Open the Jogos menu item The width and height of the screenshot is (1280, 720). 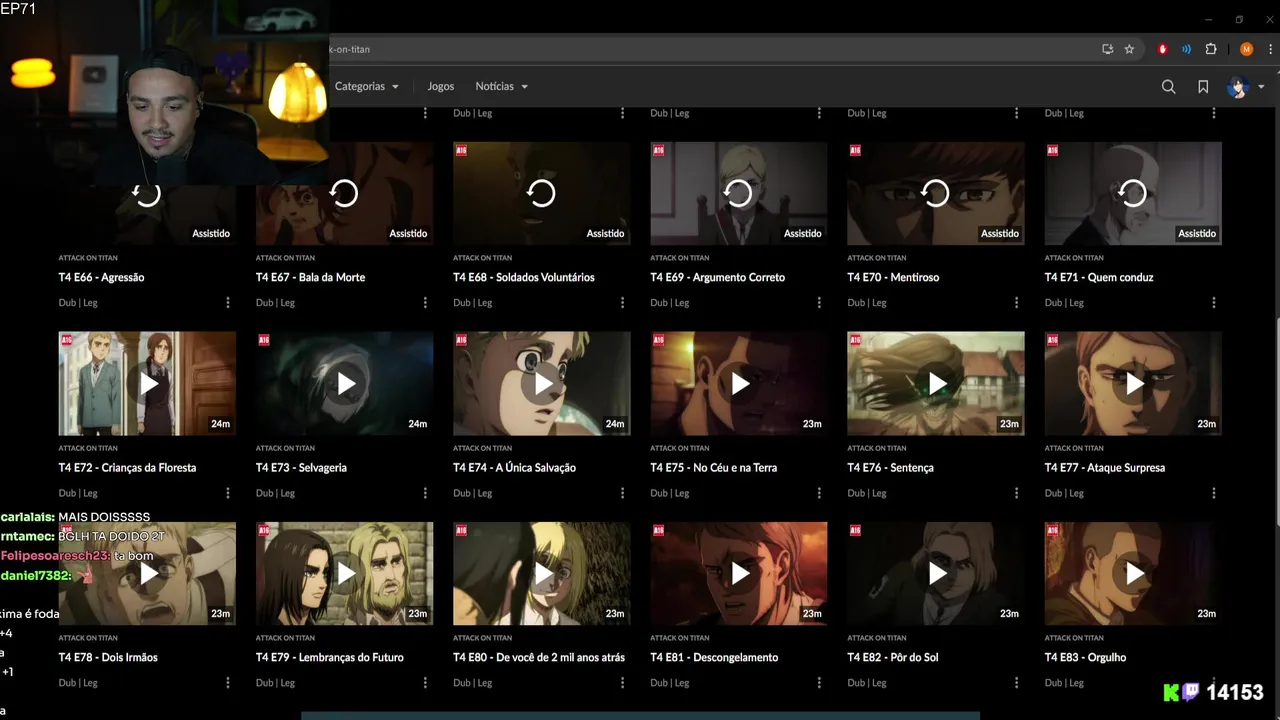(440, 86)
